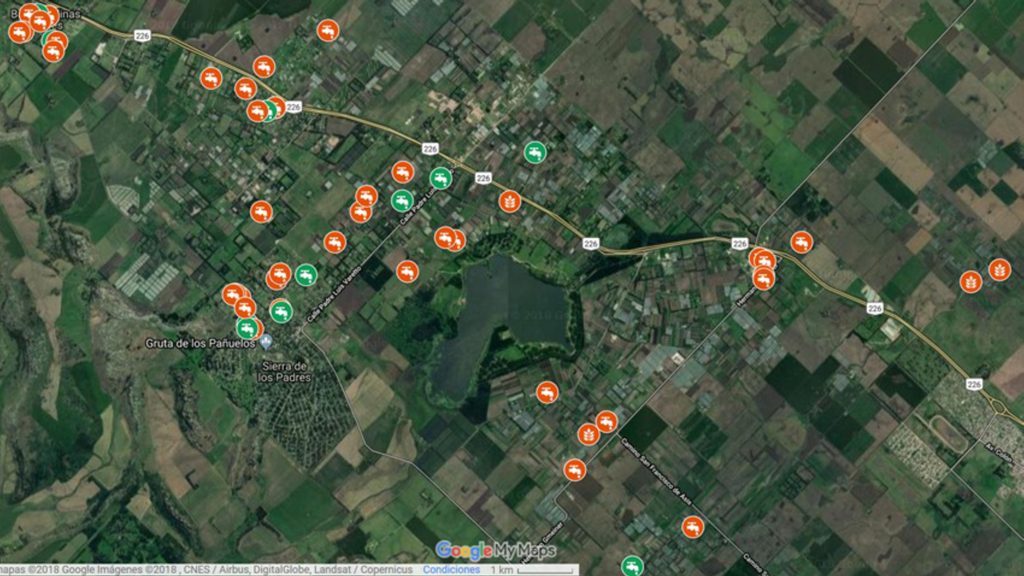This screenshot has width=1024, height=576.
Task: Open the lone orange faucet marker northeast of the crossroads cluster
Action: (801, 242)
